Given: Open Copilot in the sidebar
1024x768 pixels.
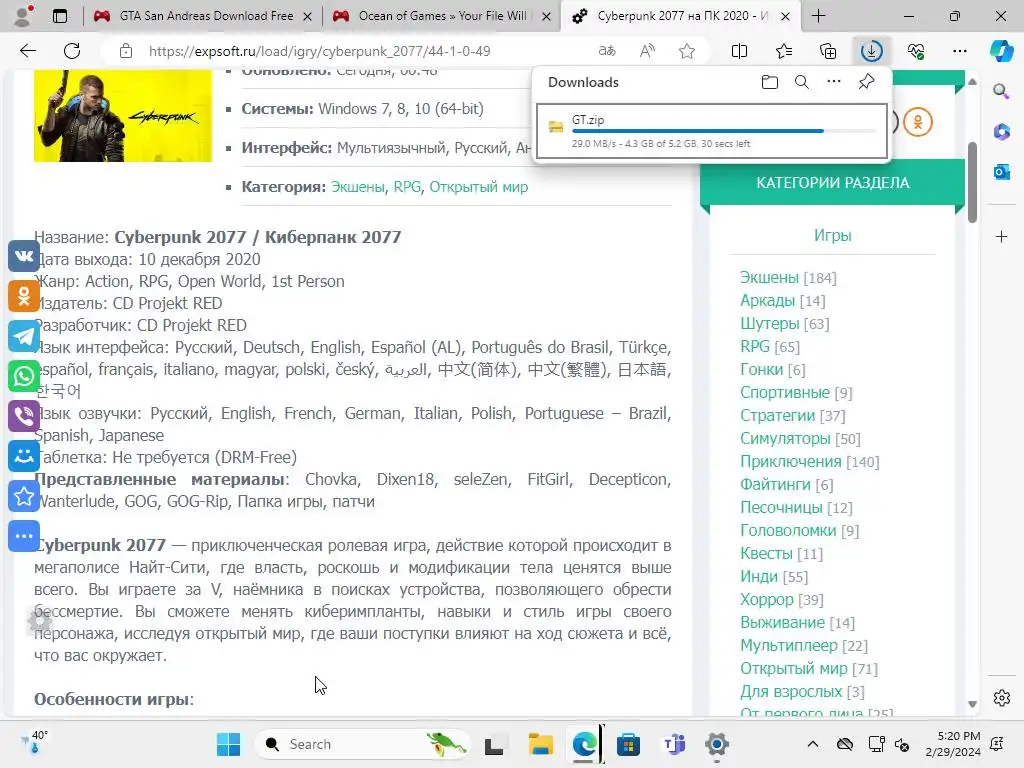Looking at the screenshot, I should pos(1001,51).
